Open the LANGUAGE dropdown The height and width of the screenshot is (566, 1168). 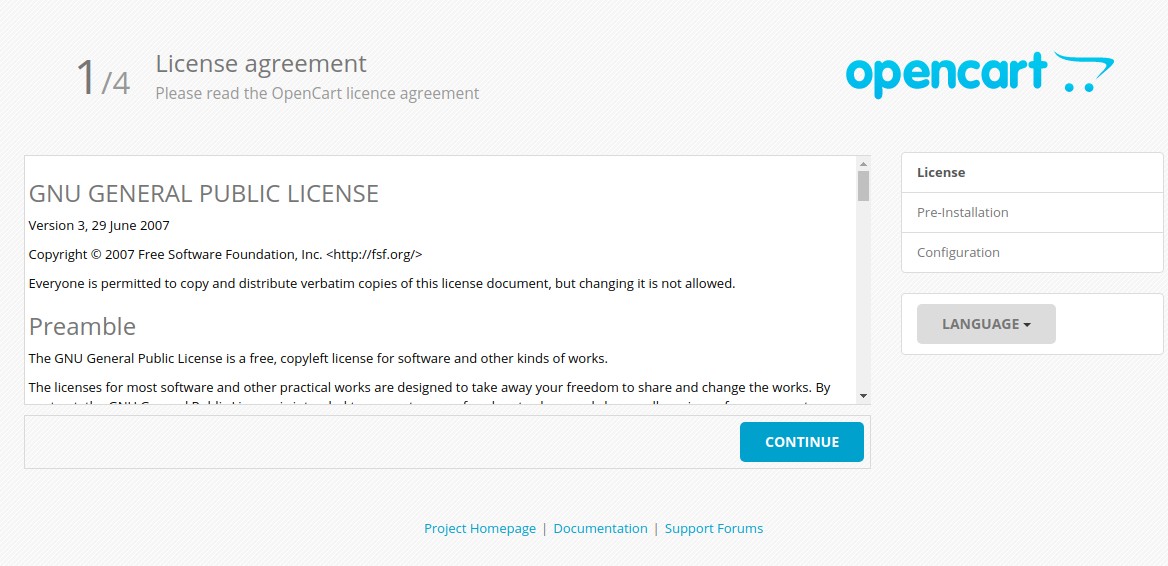[x=986, y=324]
